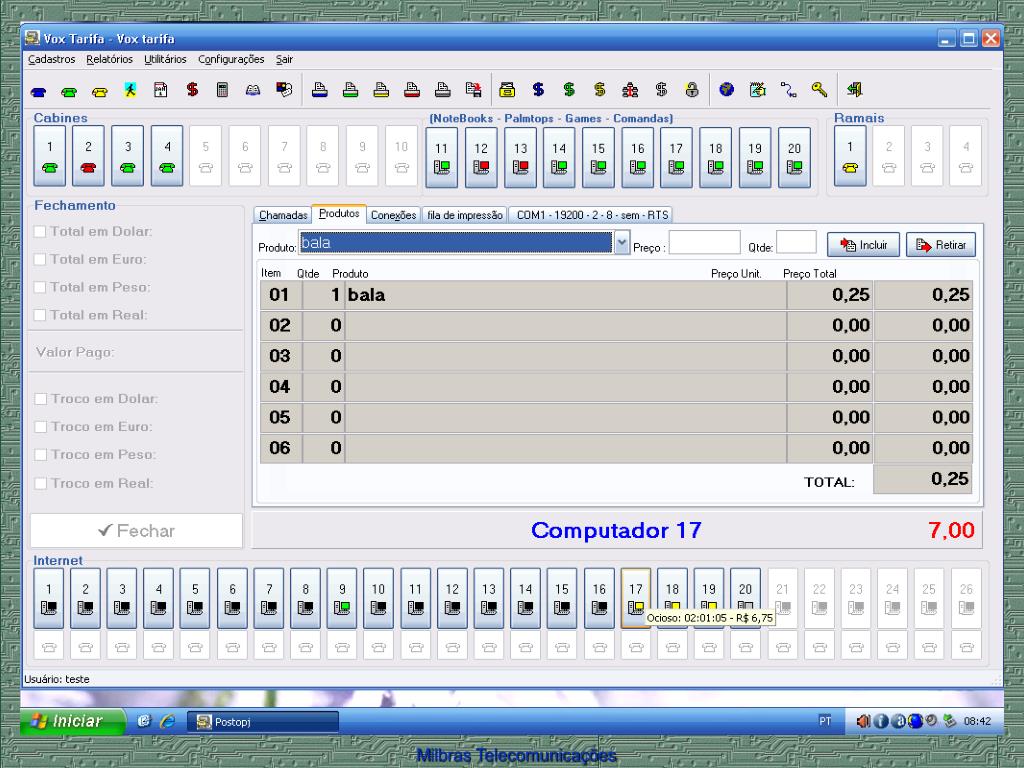The height and width of the screenshot is (768, 1024).
Task: Check Total em Peso checkbox
Action: [x=40, y=287]
